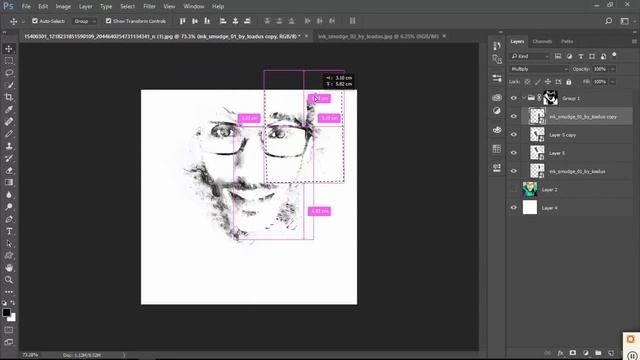The width and height of the screenshot is (640, 360).
Task: Toggle the layer filter on/off switch
Action: (614, 55)
